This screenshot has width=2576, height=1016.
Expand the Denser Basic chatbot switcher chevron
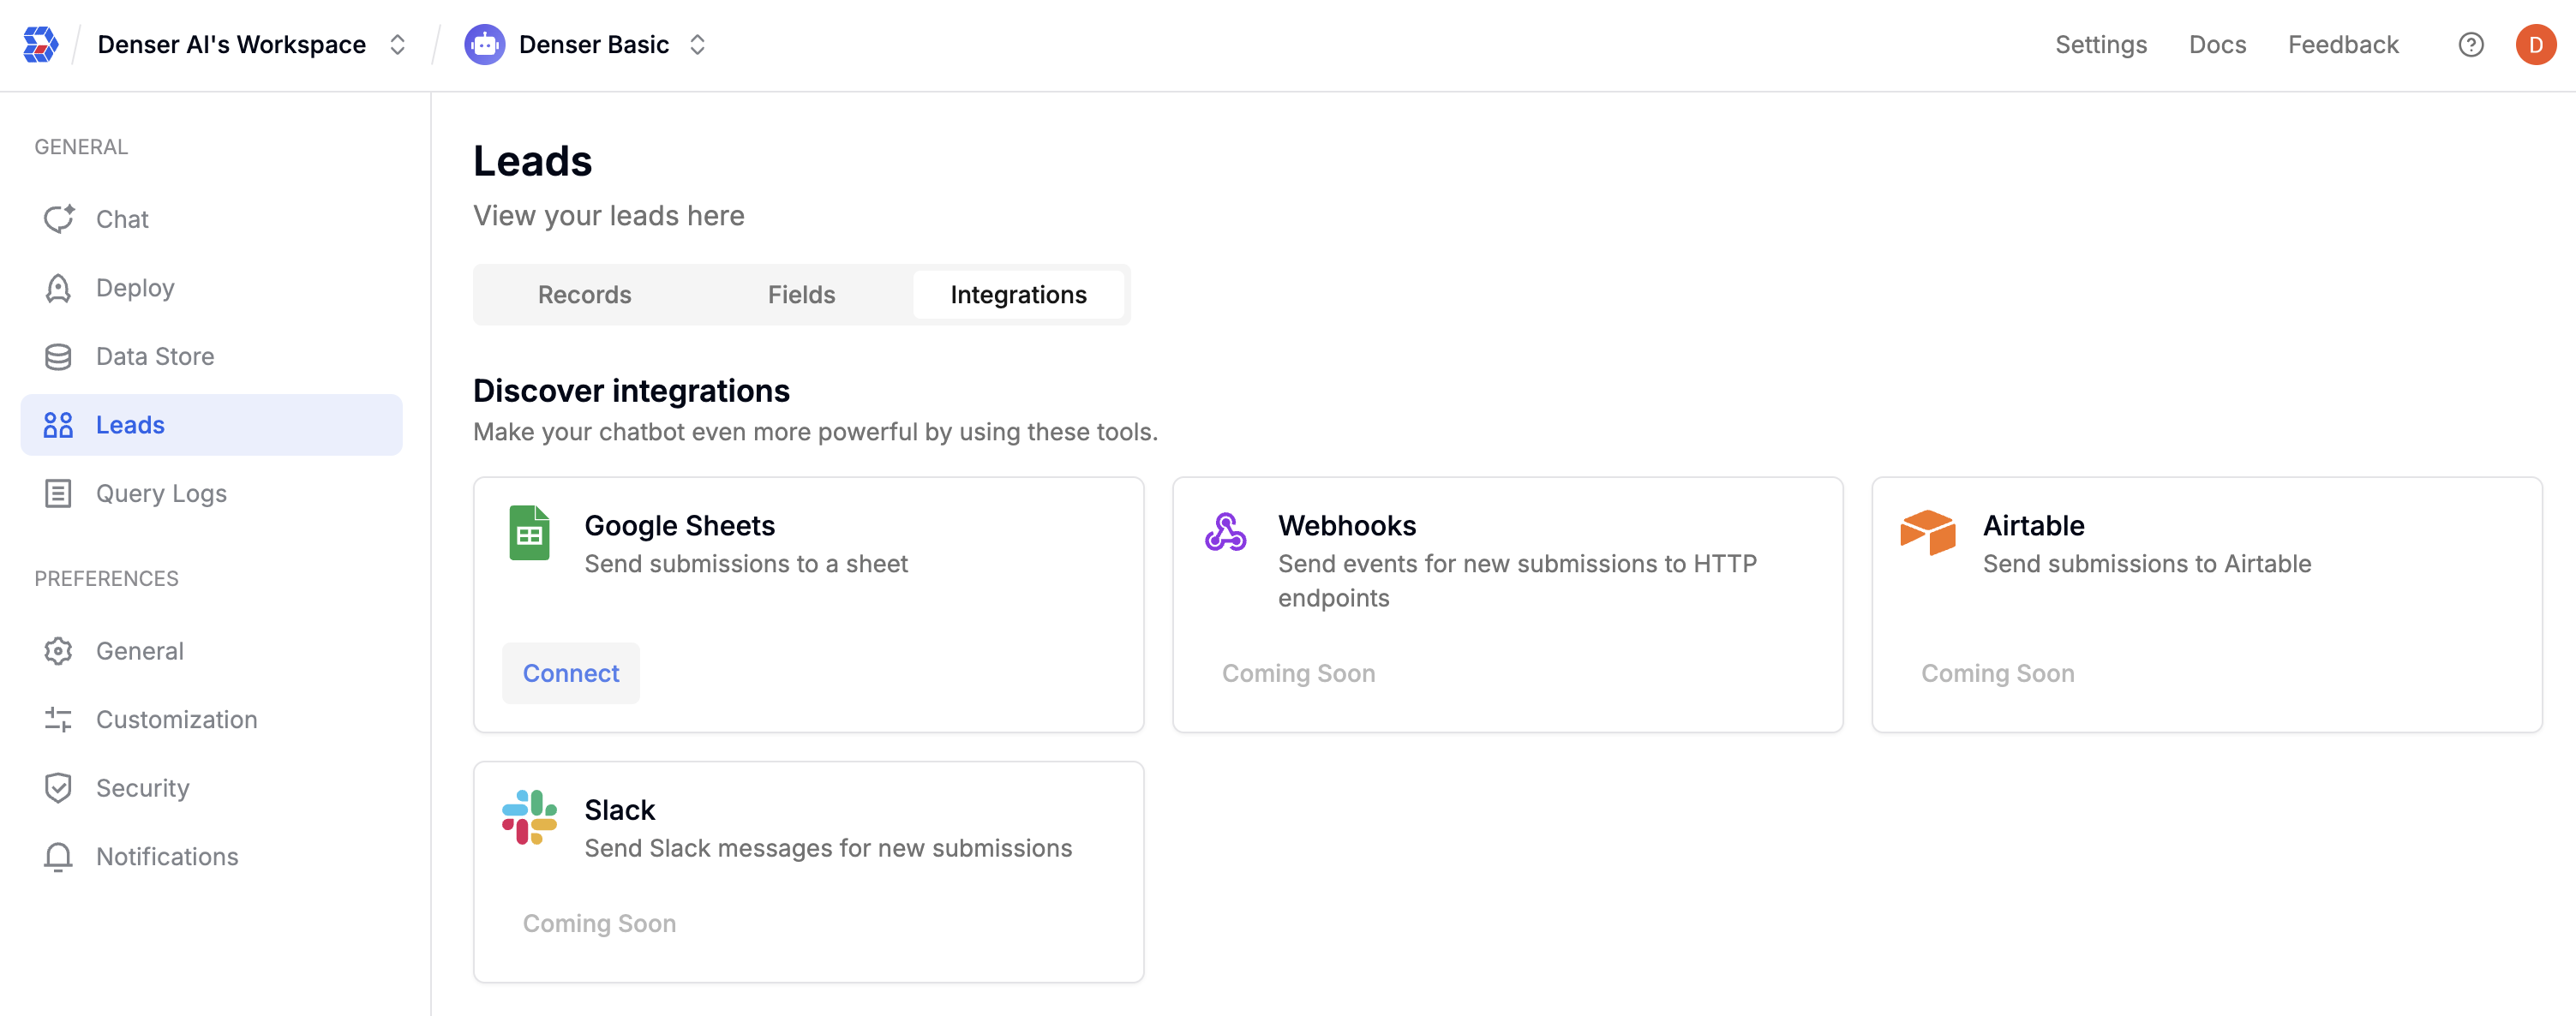(698, 45)
